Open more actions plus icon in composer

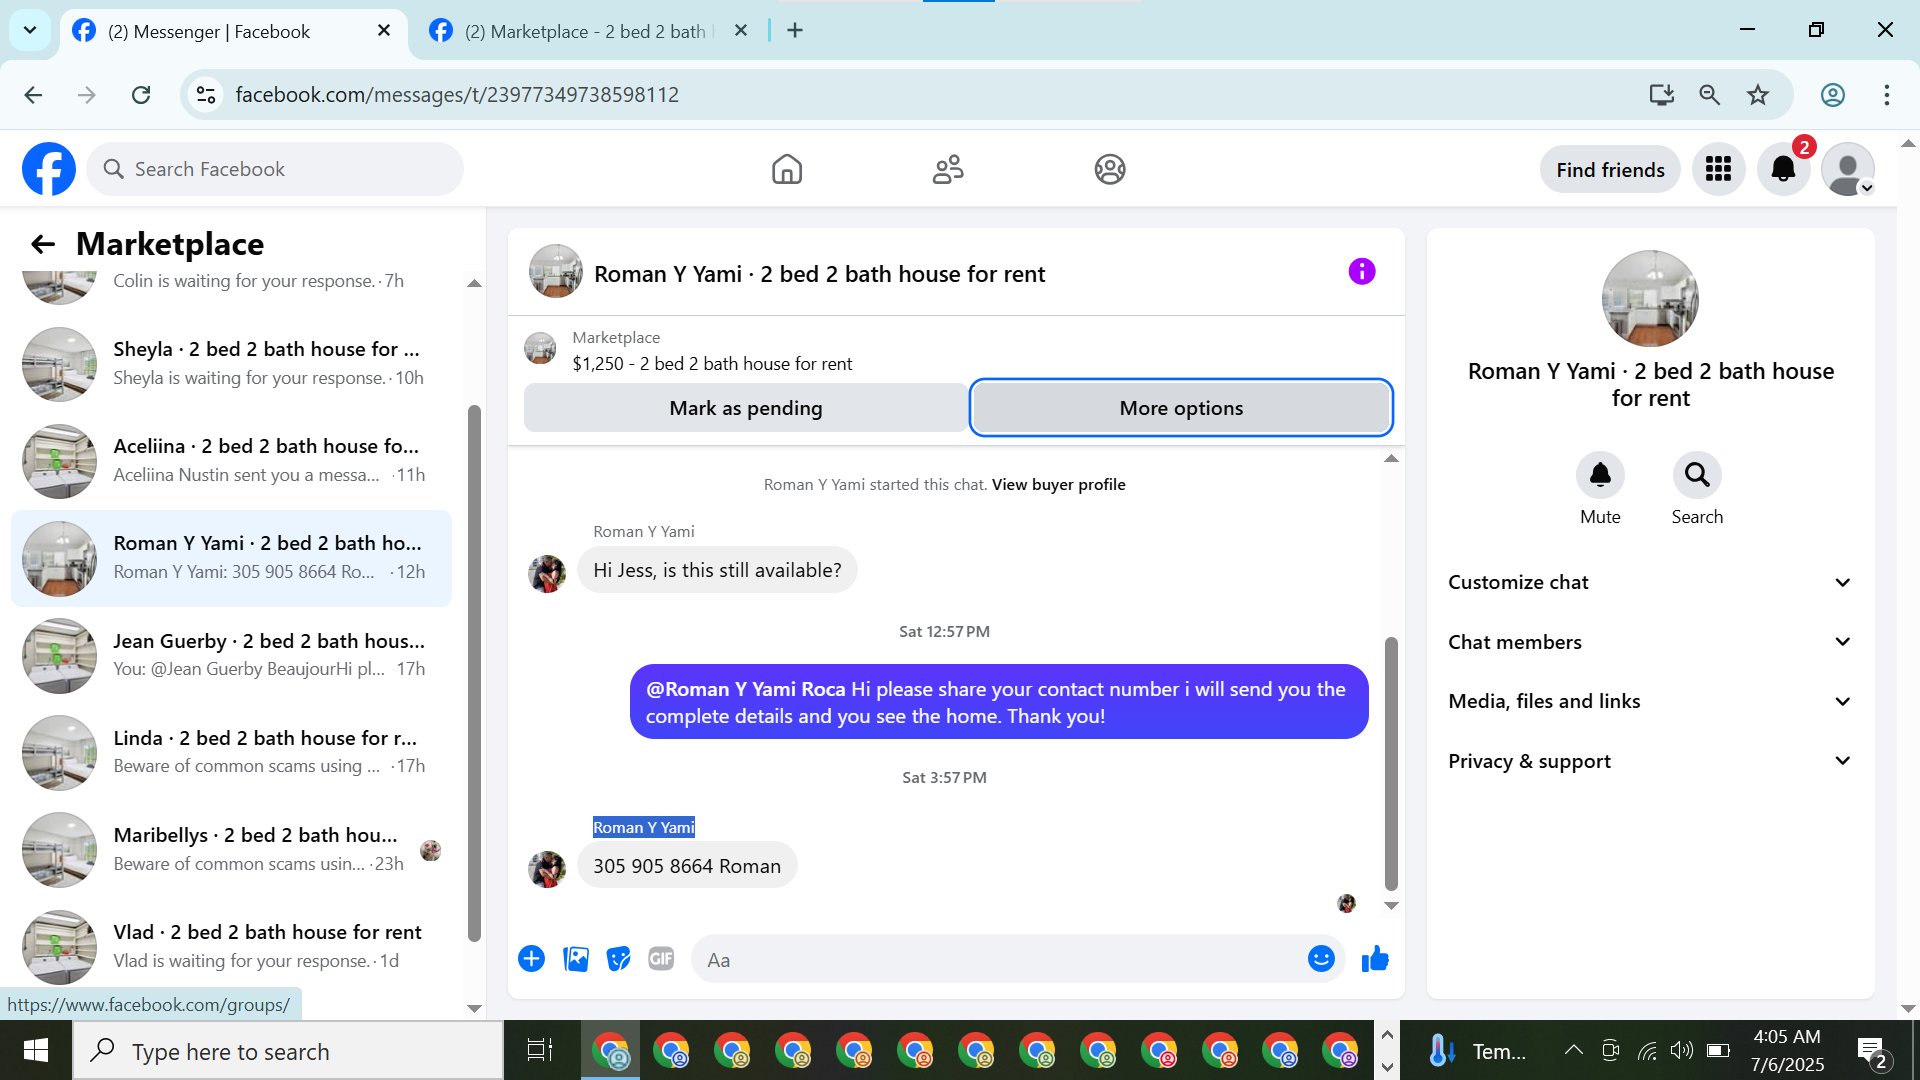[531, 959]
